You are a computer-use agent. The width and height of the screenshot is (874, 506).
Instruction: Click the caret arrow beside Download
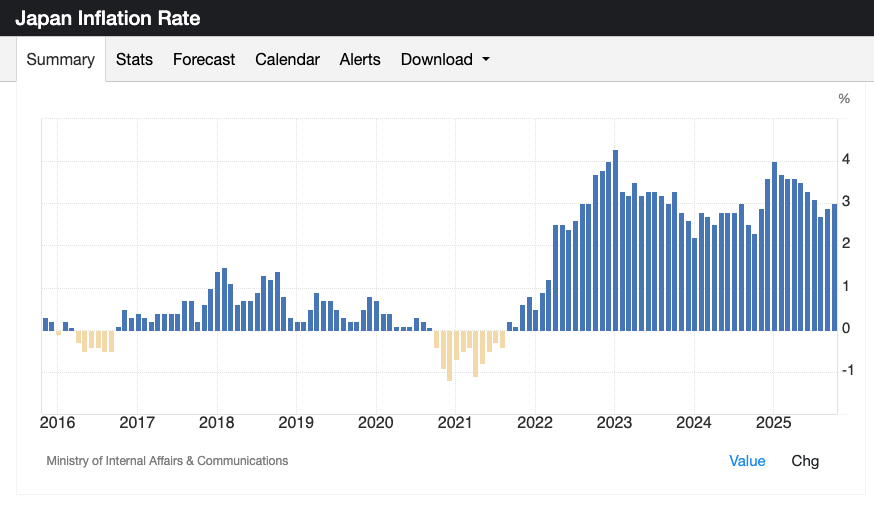(x=486, y=60)
